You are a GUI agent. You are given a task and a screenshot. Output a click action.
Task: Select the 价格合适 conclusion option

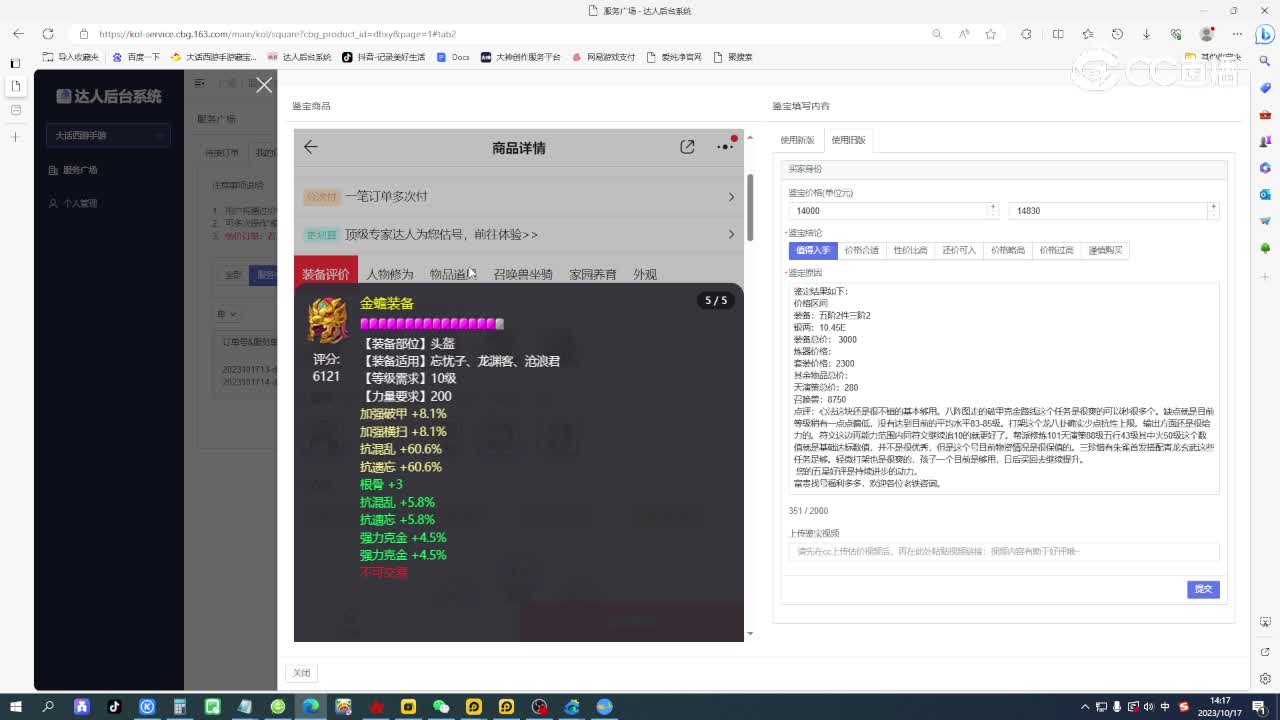pyautogui.click(x=861, y=250)
